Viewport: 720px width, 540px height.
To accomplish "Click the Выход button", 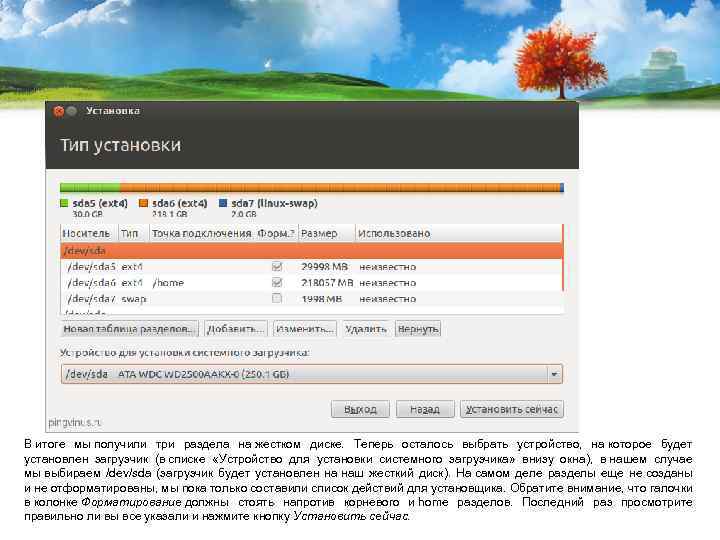I will [360, 409].
